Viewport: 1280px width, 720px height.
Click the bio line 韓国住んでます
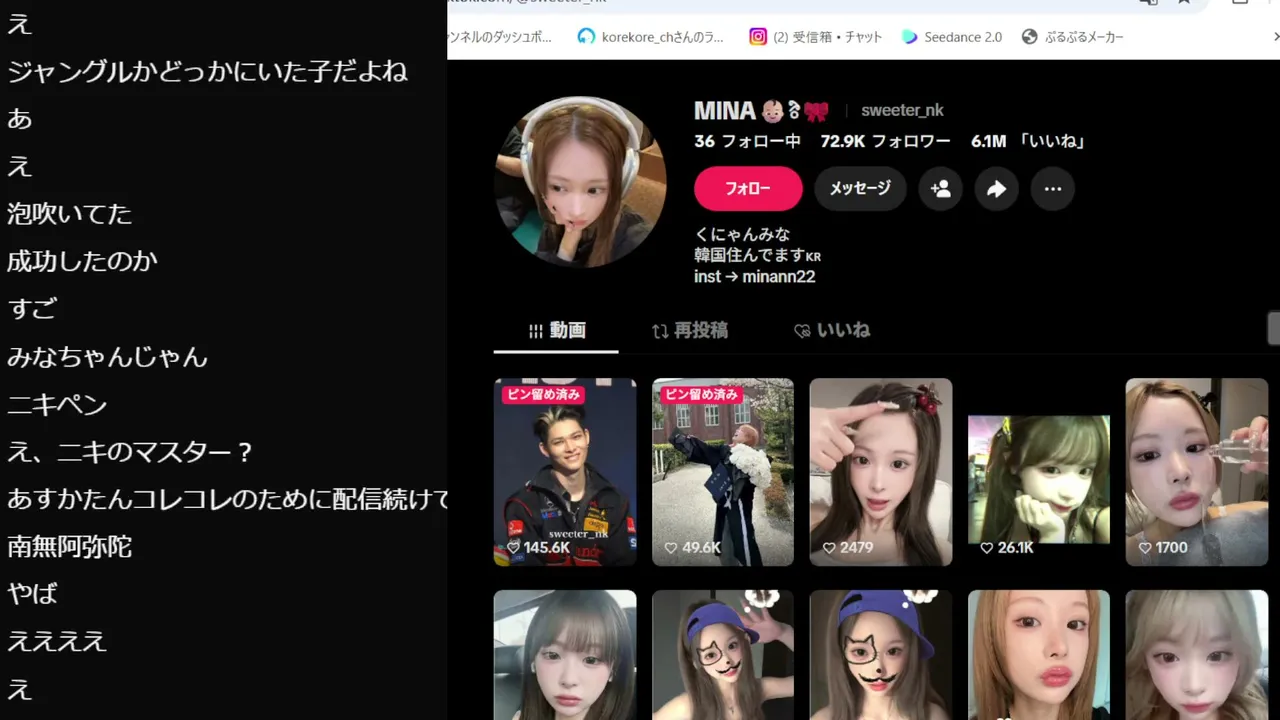point(757,256)
